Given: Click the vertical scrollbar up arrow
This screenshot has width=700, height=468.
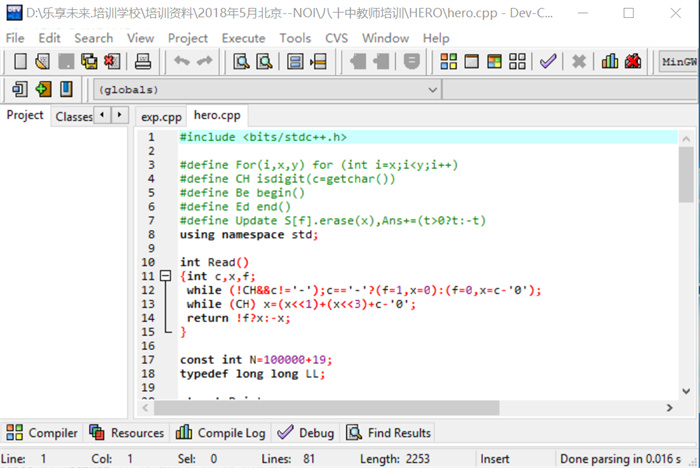Looking at the screenshot, I should [x=686, y=138].
